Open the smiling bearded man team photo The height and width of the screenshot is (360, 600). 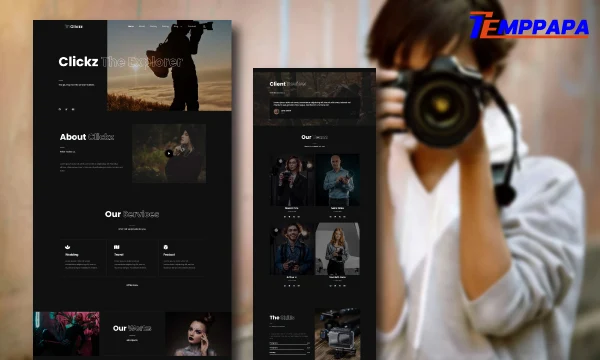coord(292,249)
